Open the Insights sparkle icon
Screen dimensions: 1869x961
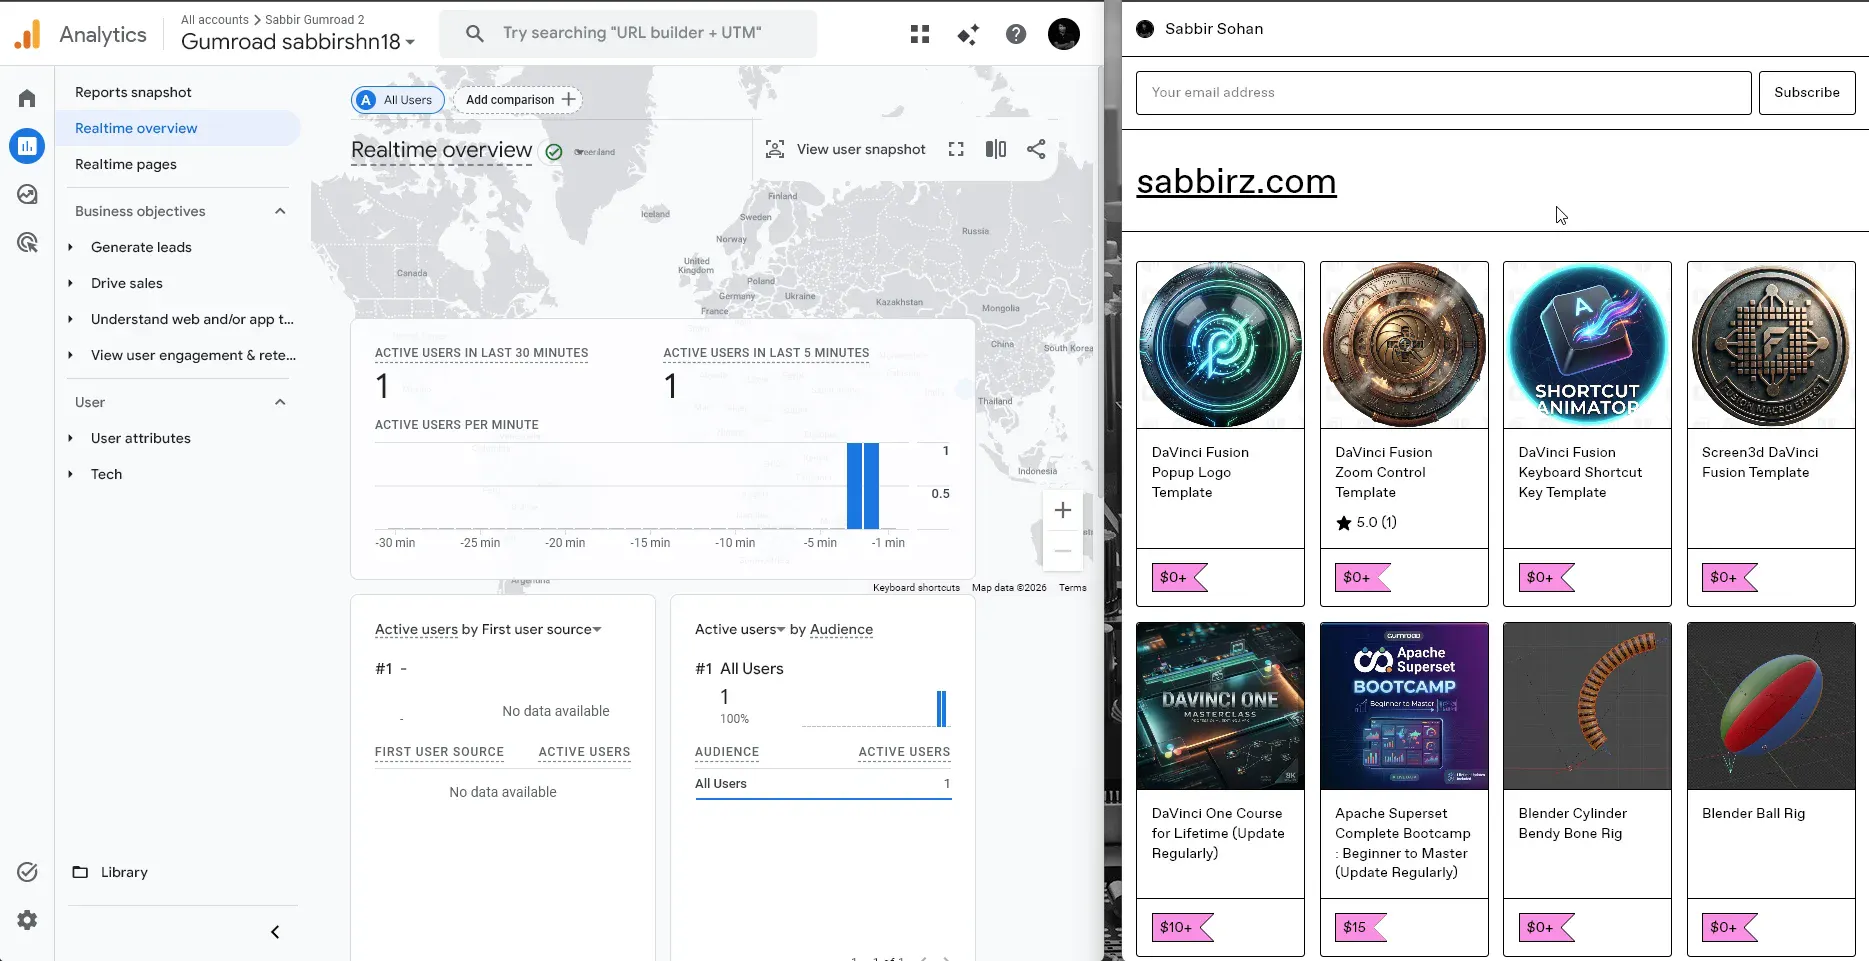(x=968, y=34)
